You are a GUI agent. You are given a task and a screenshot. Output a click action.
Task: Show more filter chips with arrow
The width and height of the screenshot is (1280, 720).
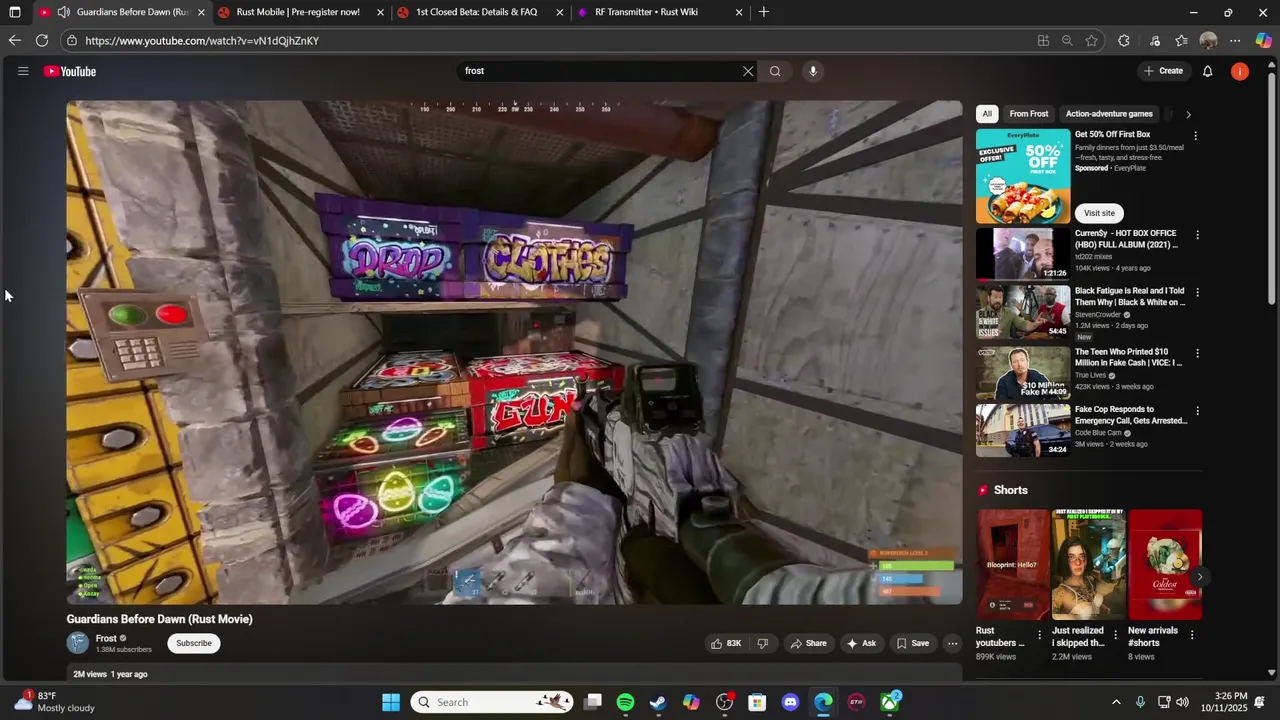(x=1188, y=114)
